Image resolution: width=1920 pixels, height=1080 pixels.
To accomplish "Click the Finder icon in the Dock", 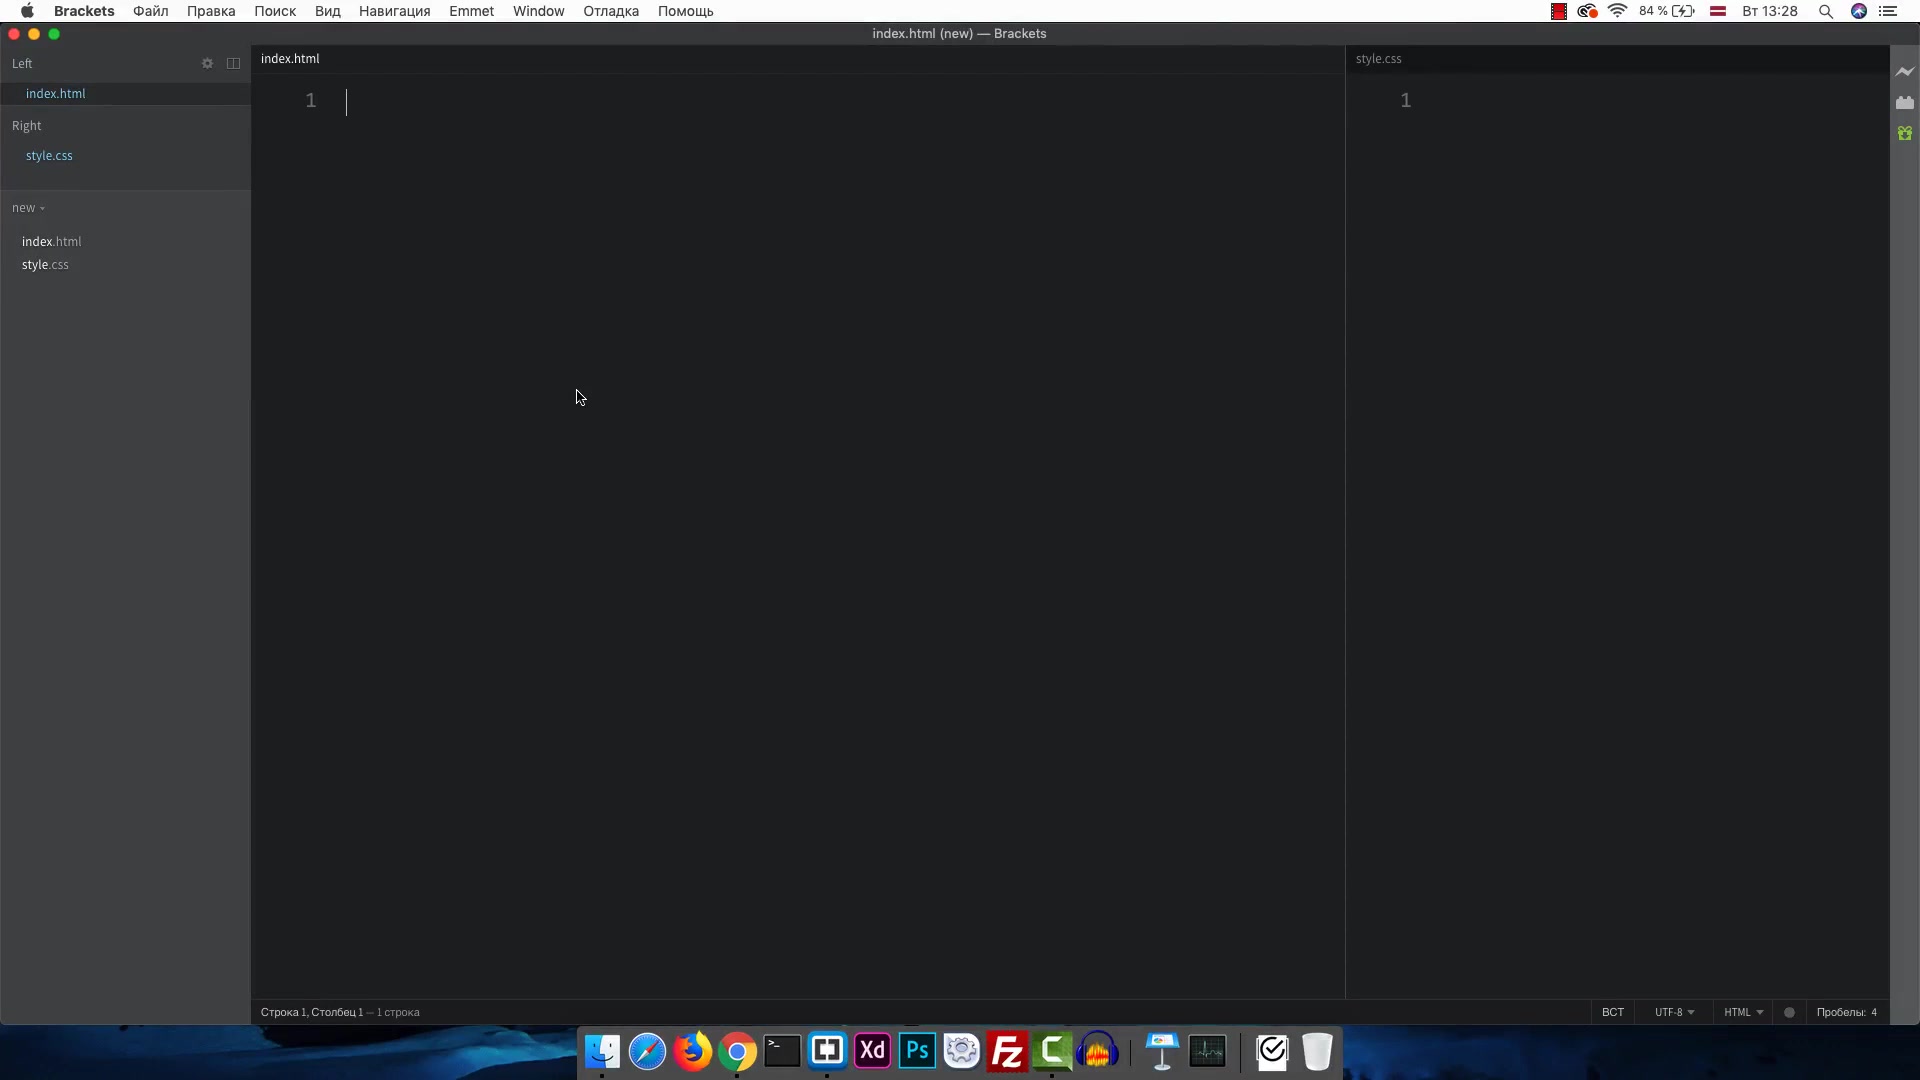I will pyautogui.click(x=603, y=1051).
